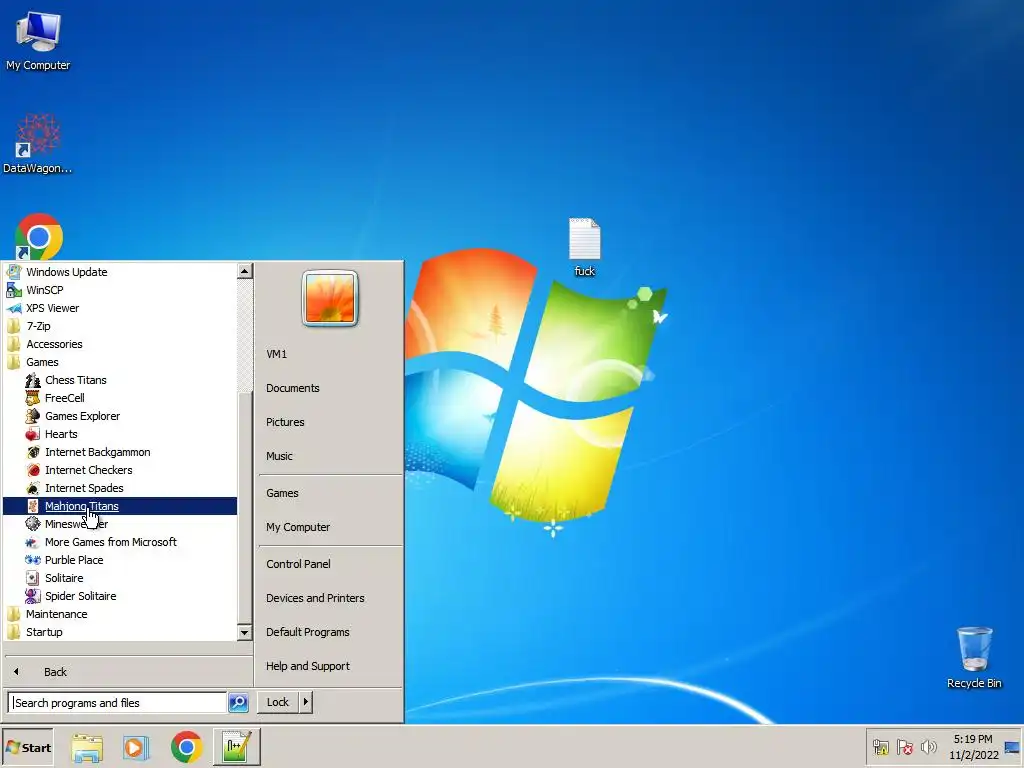
Task: Open the Recycle Bin icon
Action: [974, 657]
